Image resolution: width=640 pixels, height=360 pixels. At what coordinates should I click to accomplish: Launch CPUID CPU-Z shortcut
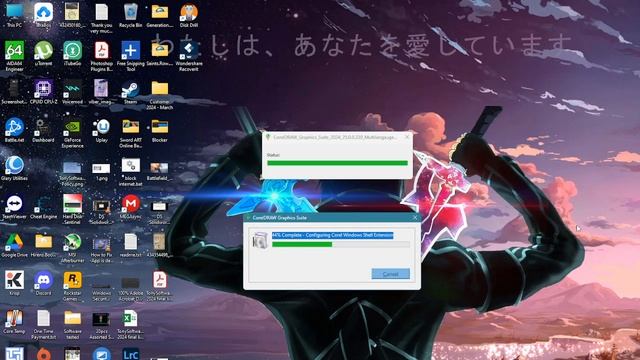43,92
